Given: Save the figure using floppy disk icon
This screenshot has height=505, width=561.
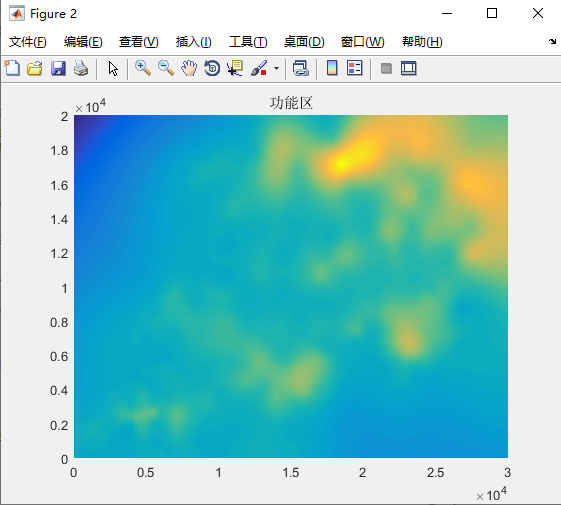Looking at the screenshot, I should pyautogui.click(x=58, y=68).
